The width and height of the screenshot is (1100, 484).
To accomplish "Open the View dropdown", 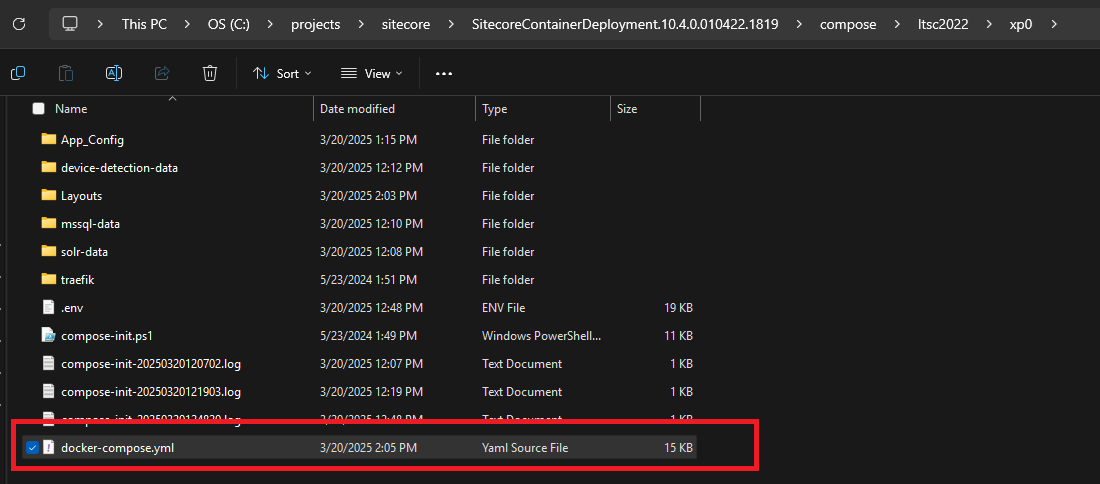I will click(372, 73).
